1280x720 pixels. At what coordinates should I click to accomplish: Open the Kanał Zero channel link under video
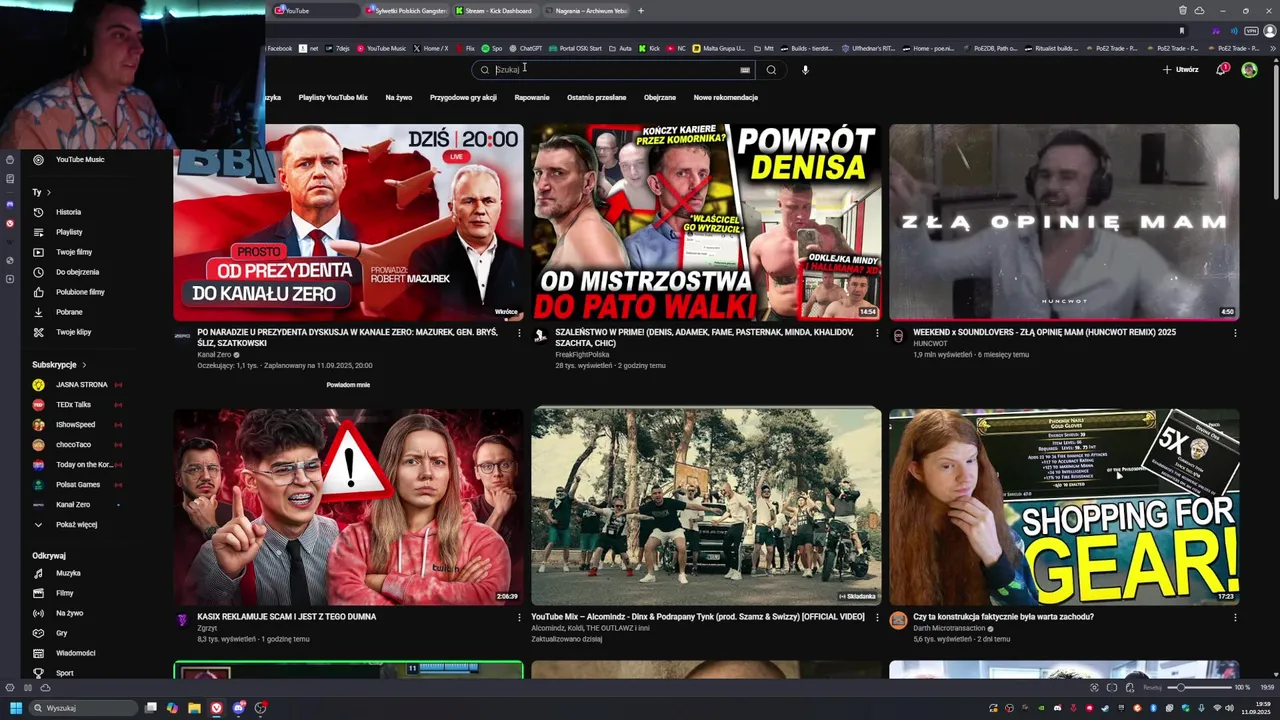(x=214, y=354)
